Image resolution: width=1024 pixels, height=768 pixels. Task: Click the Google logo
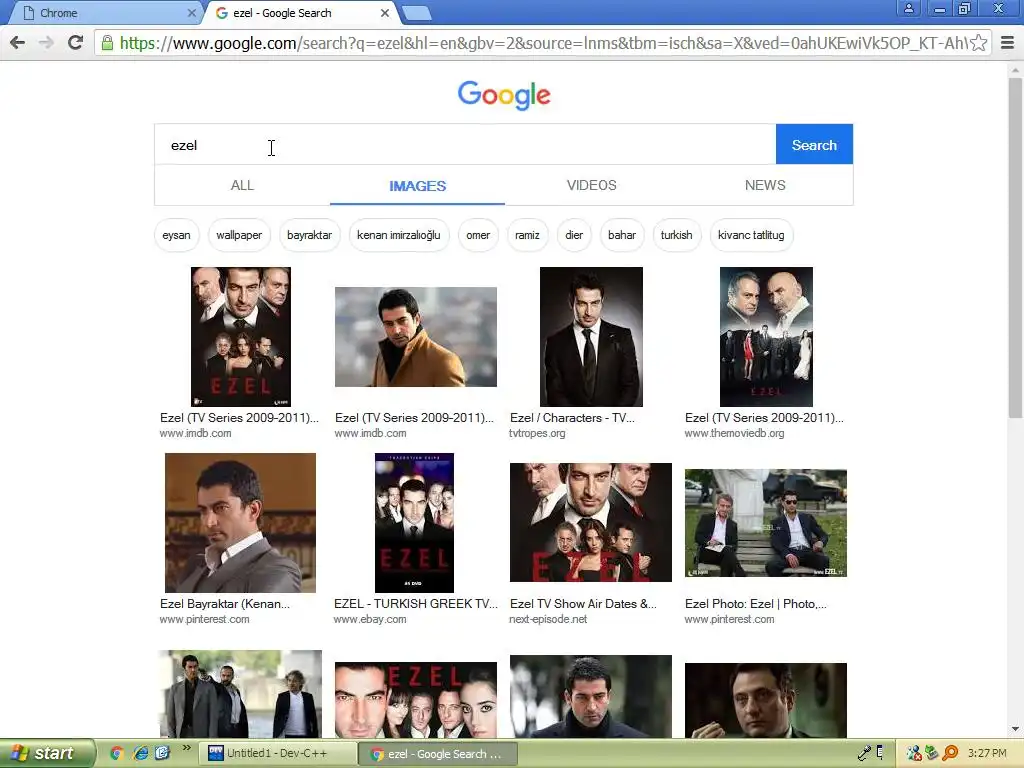click(x=504, y=95)
